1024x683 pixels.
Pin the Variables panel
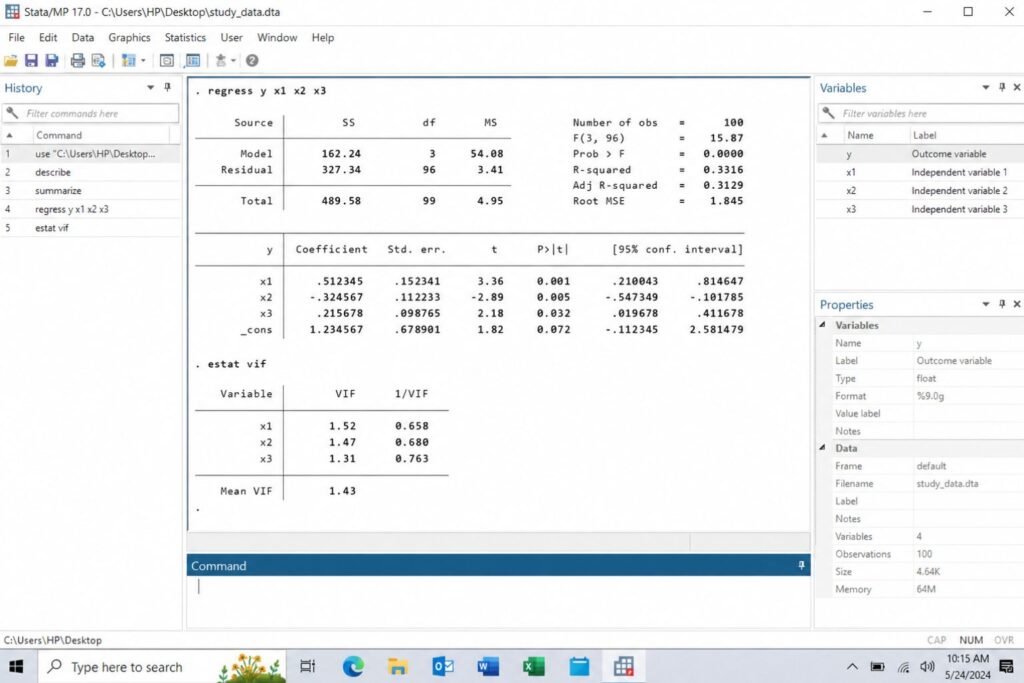(x=1002, y=87)
